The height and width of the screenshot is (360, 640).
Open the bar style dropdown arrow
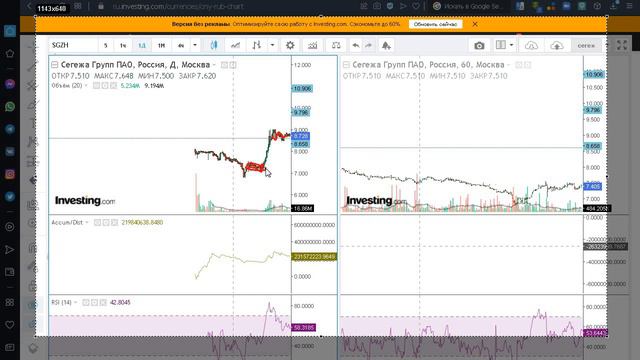[272, 45]
